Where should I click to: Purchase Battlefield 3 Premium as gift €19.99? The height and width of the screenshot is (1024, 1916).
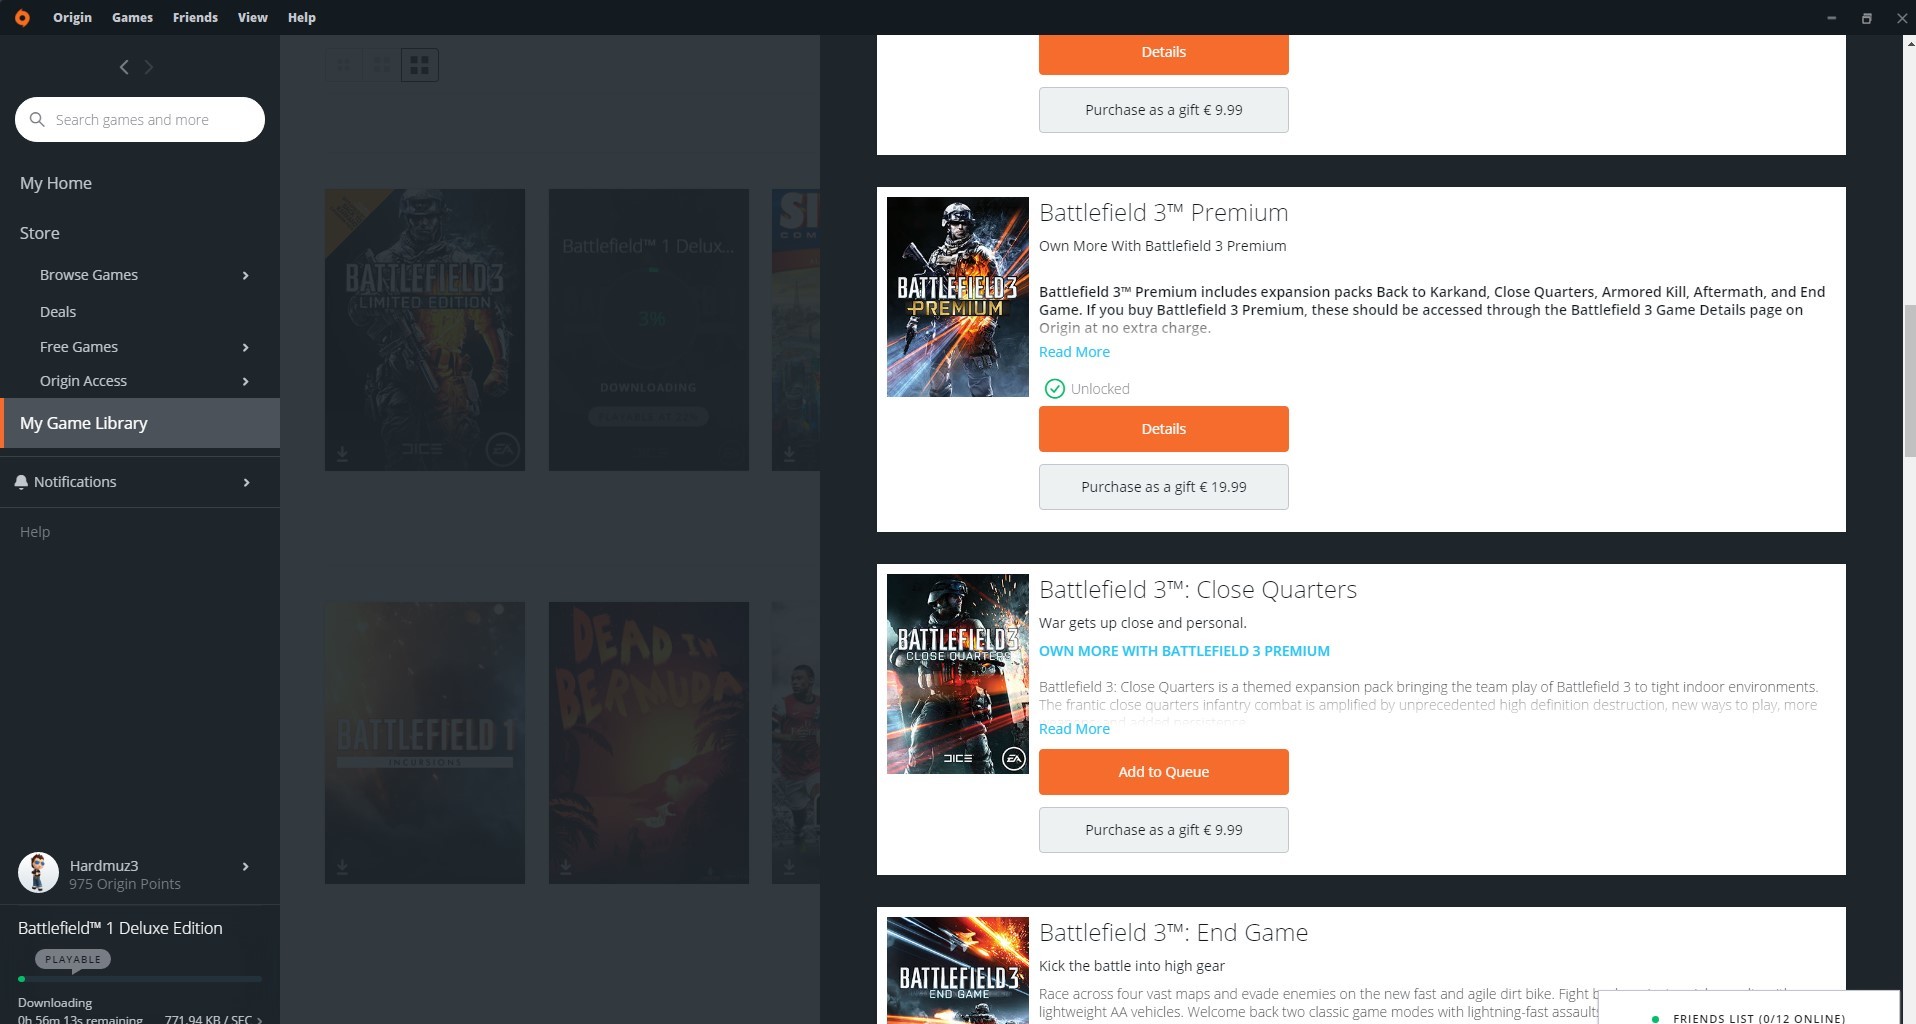click(x=1163, y=487)
